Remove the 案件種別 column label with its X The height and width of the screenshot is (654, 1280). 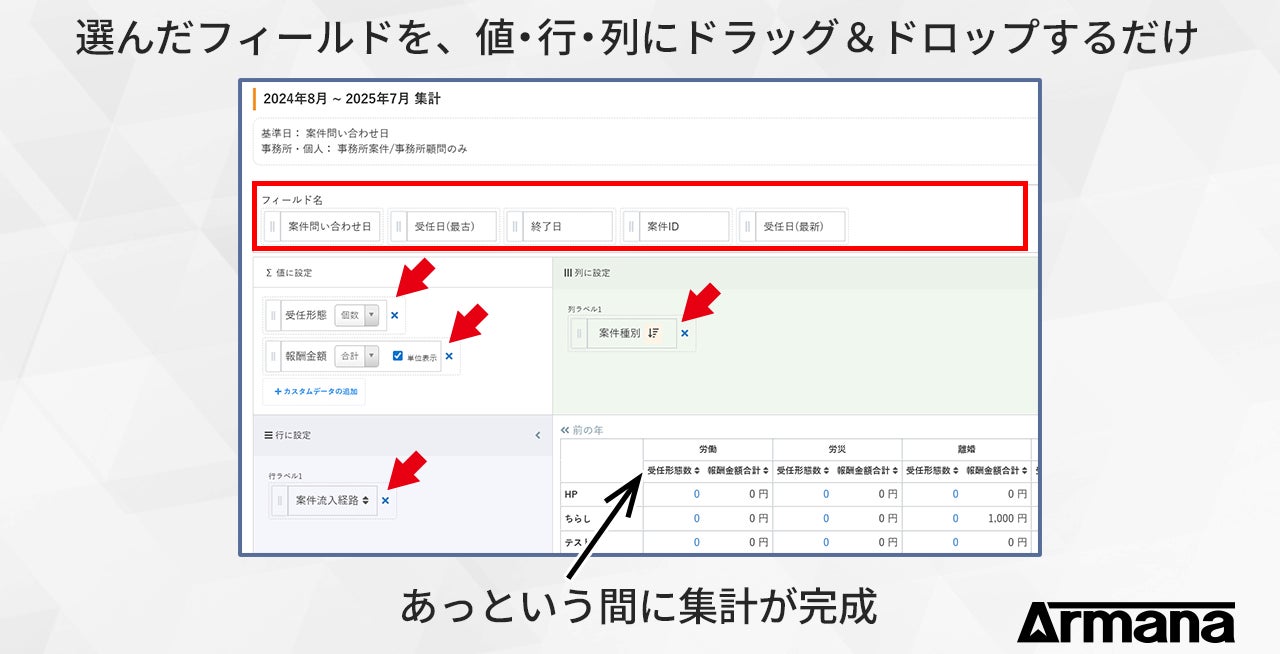click(x=684, y=333)
